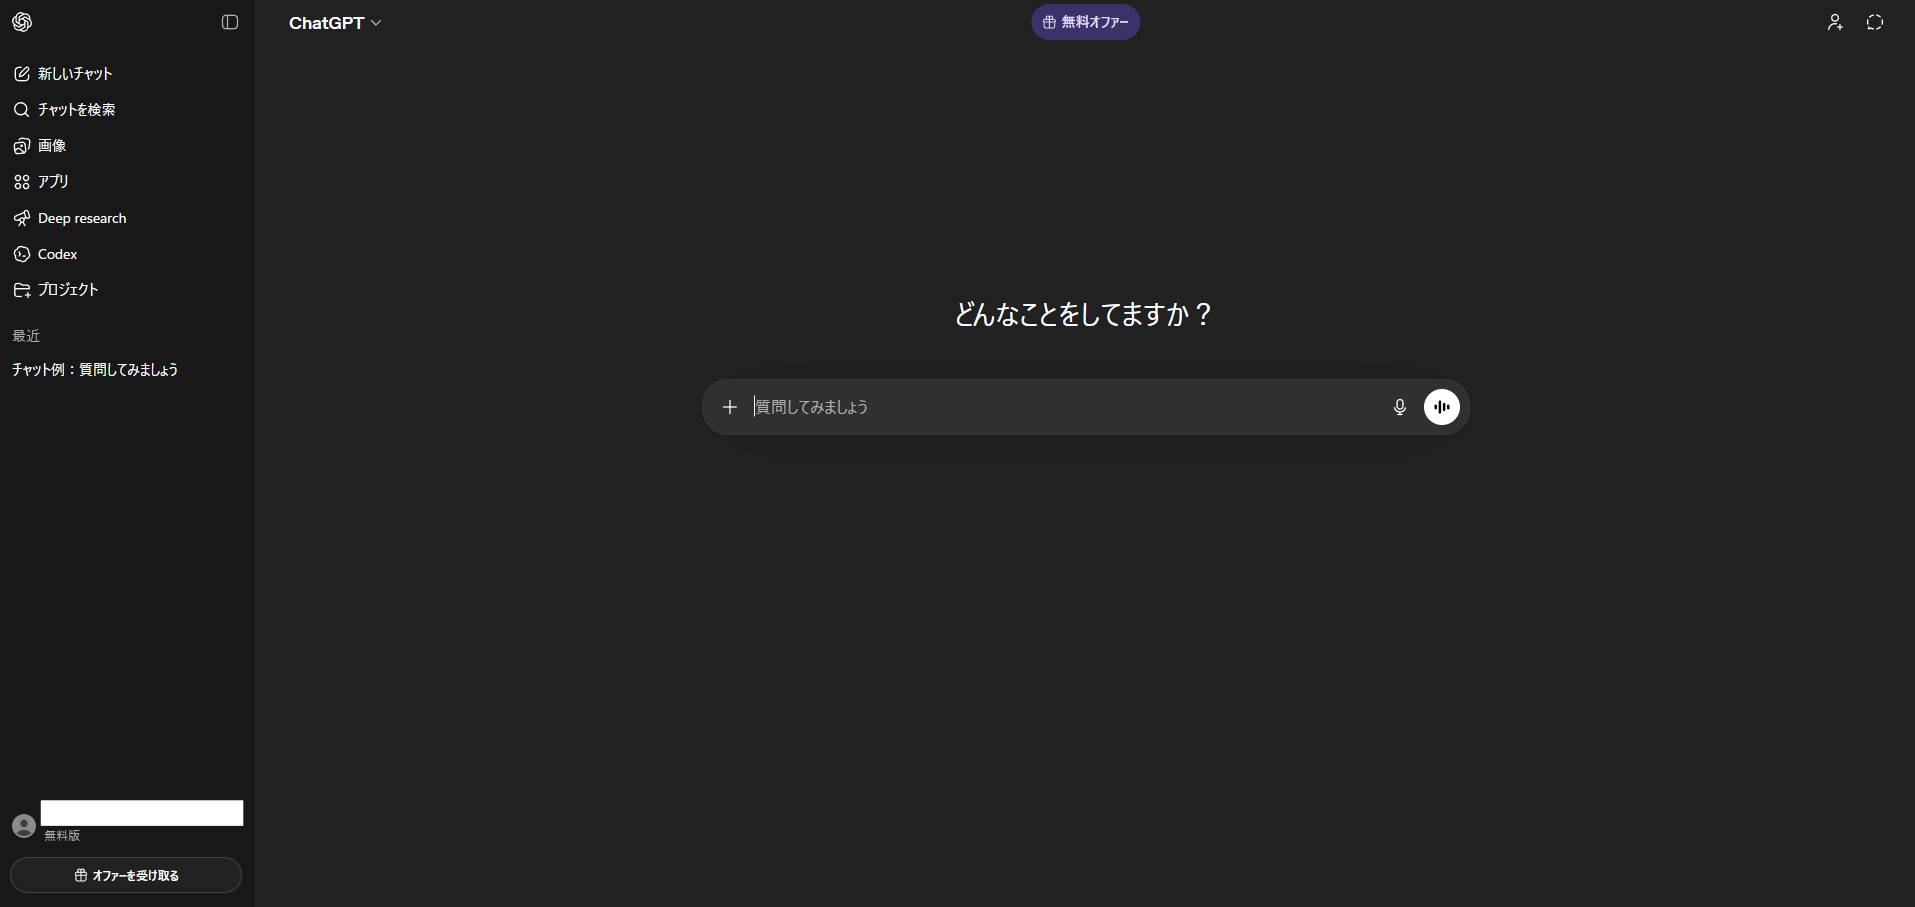Open the 画像 images section
Image resolution: width=1915 pixels, height=907 pixels.
[x=52, y=146]
